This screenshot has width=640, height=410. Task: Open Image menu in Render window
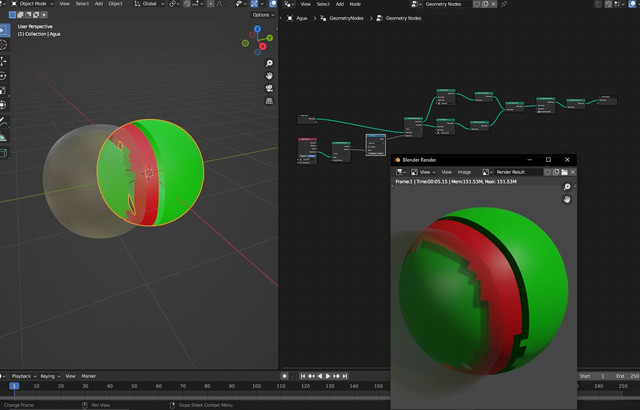[464, 172]
